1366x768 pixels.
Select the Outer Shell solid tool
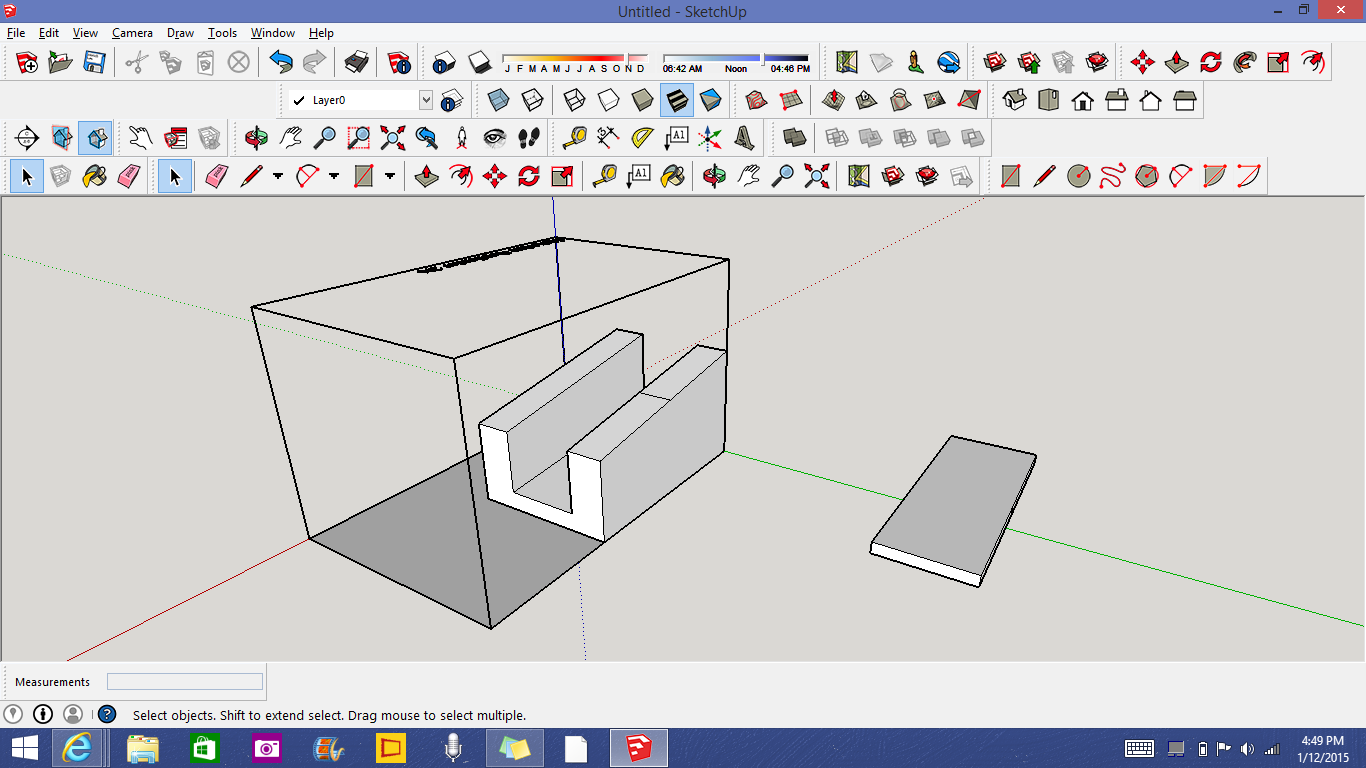tap(795, 138)
